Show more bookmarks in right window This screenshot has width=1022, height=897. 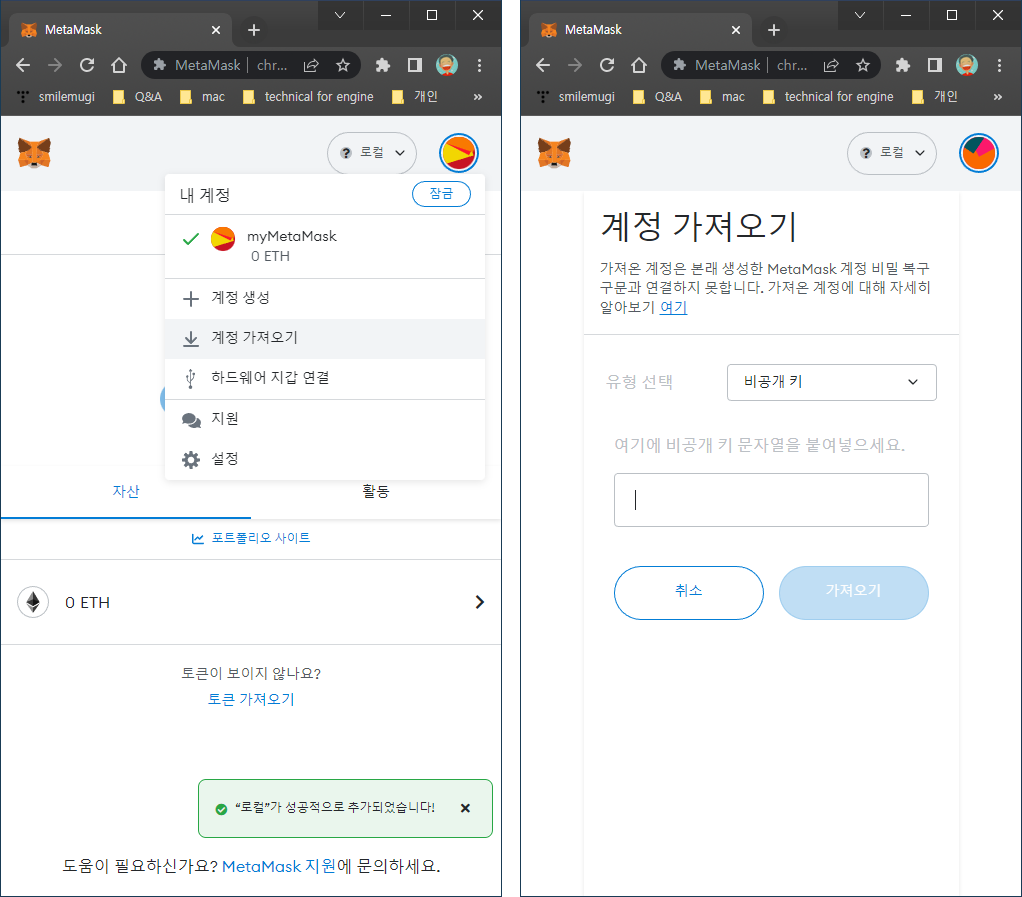coord(998,97)
